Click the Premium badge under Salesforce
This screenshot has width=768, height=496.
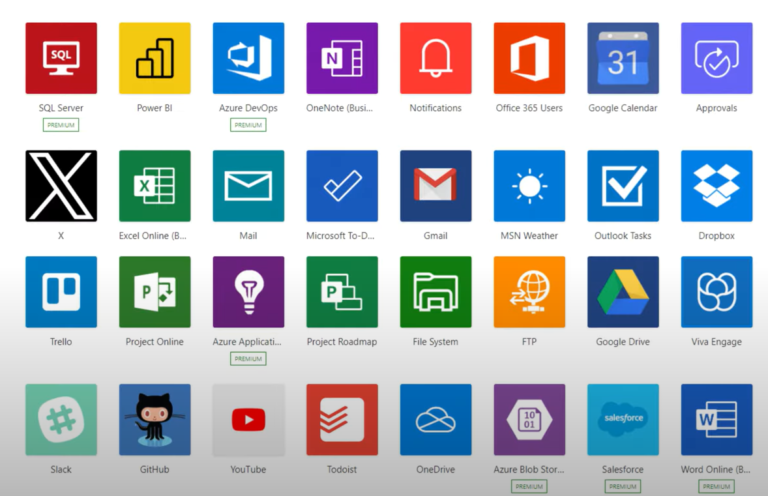[623, 487]
